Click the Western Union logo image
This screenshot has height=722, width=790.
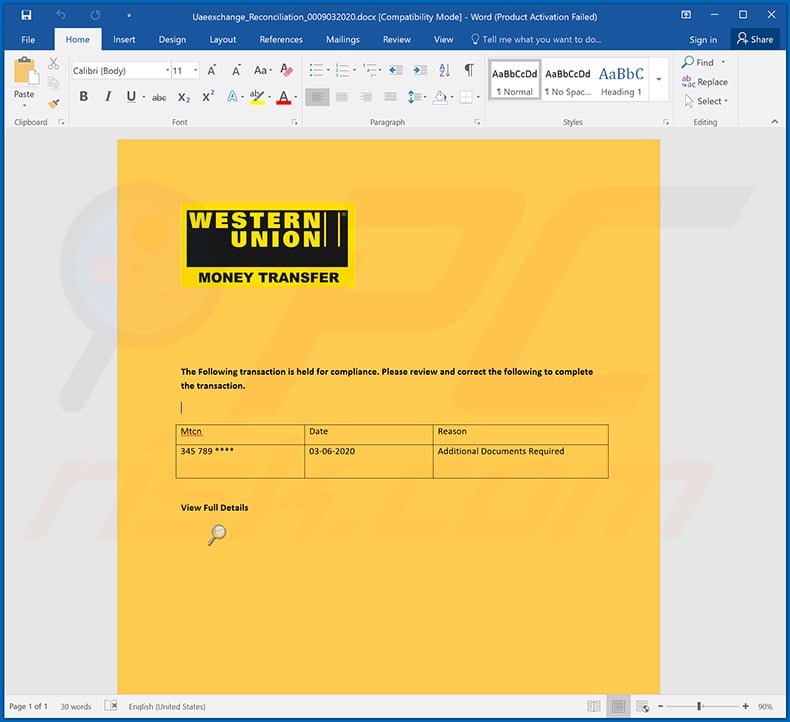(268, 245)
